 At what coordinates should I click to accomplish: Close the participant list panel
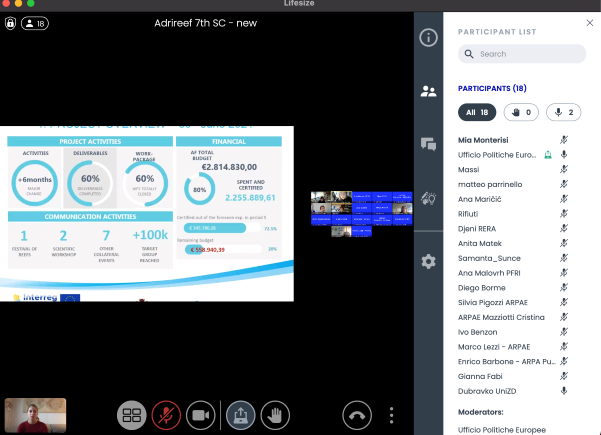point(587,23)
